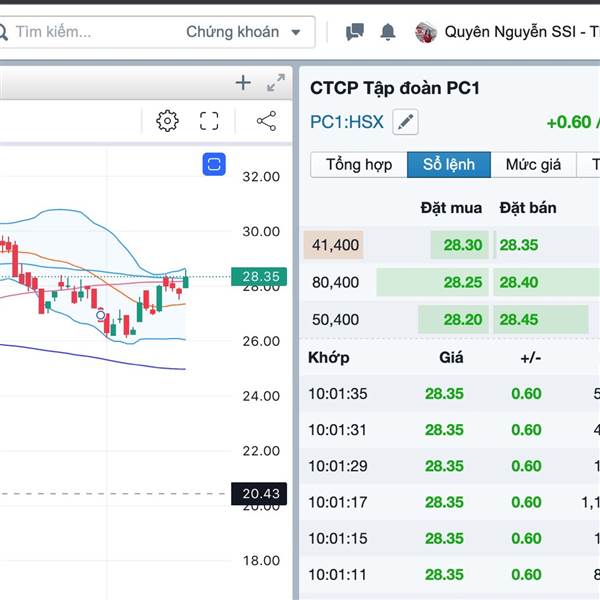The height and width of the screenshot is (600, 600).
Task: Select the matched trade at 10:01:17
Action: (450, 502)
